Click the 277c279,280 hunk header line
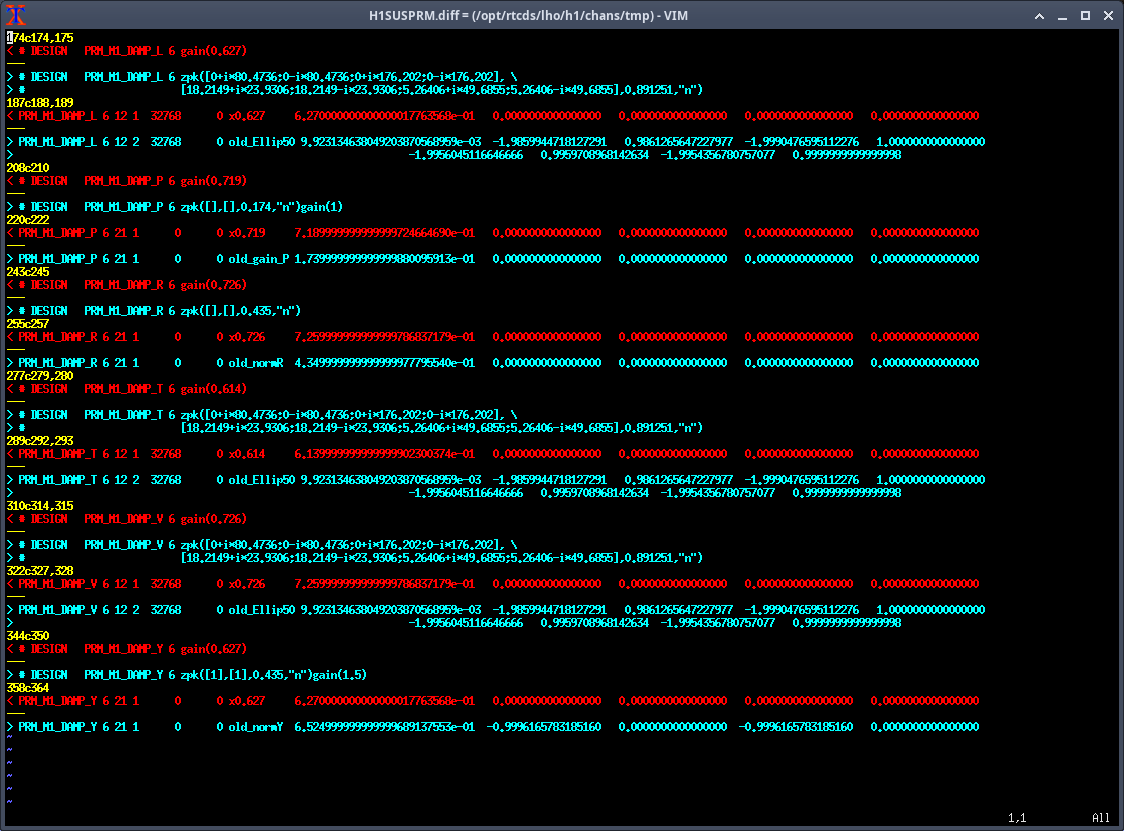 click(40, 375)
